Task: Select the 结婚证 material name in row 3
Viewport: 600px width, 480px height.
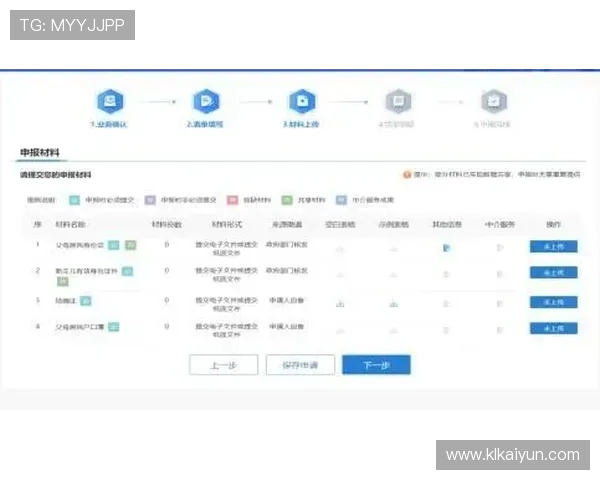Action: (66, 301)
